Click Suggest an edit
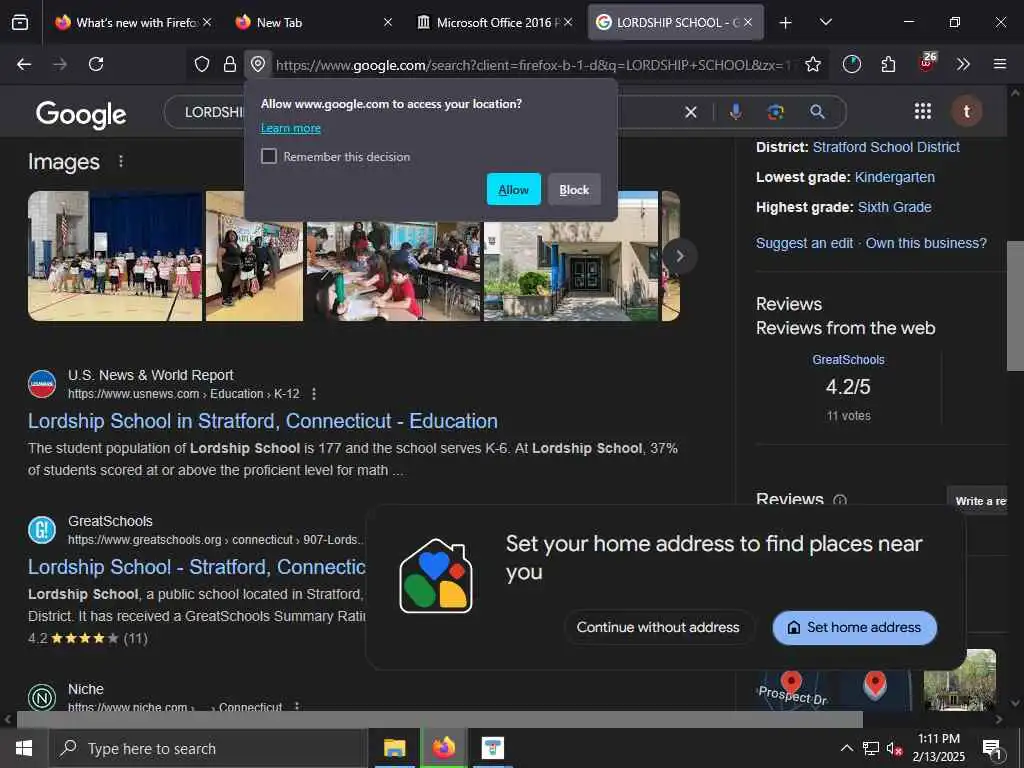The width and height of the screenshot is (1024, 768). click(804, 243)
